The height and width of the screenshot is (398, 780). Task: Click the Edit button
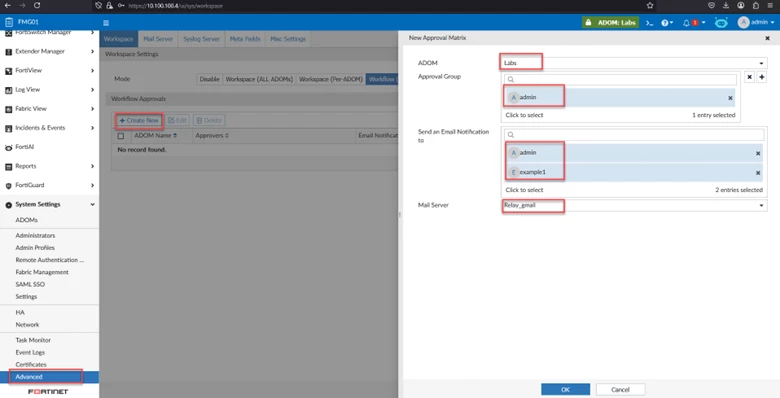[177, 120]
